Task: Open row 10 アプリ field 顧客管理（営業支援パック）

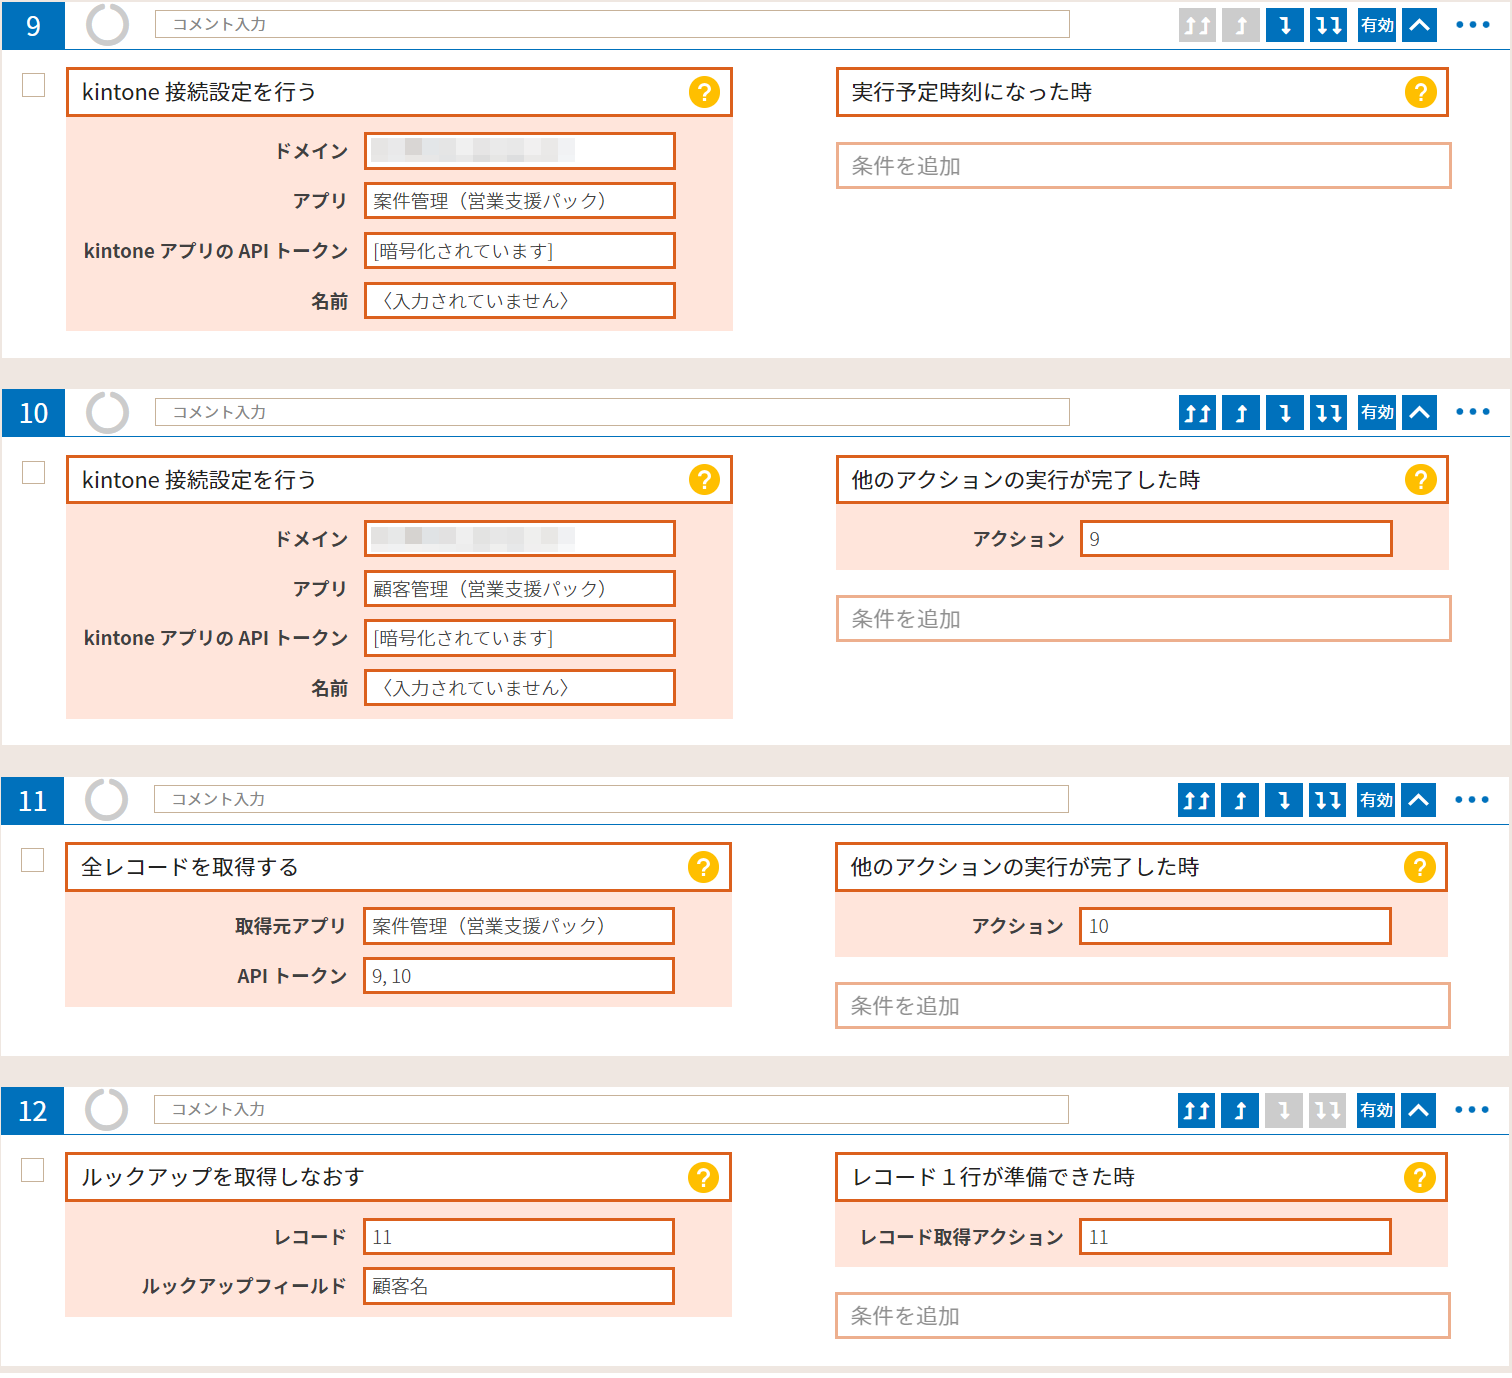Action: point(520,589)
